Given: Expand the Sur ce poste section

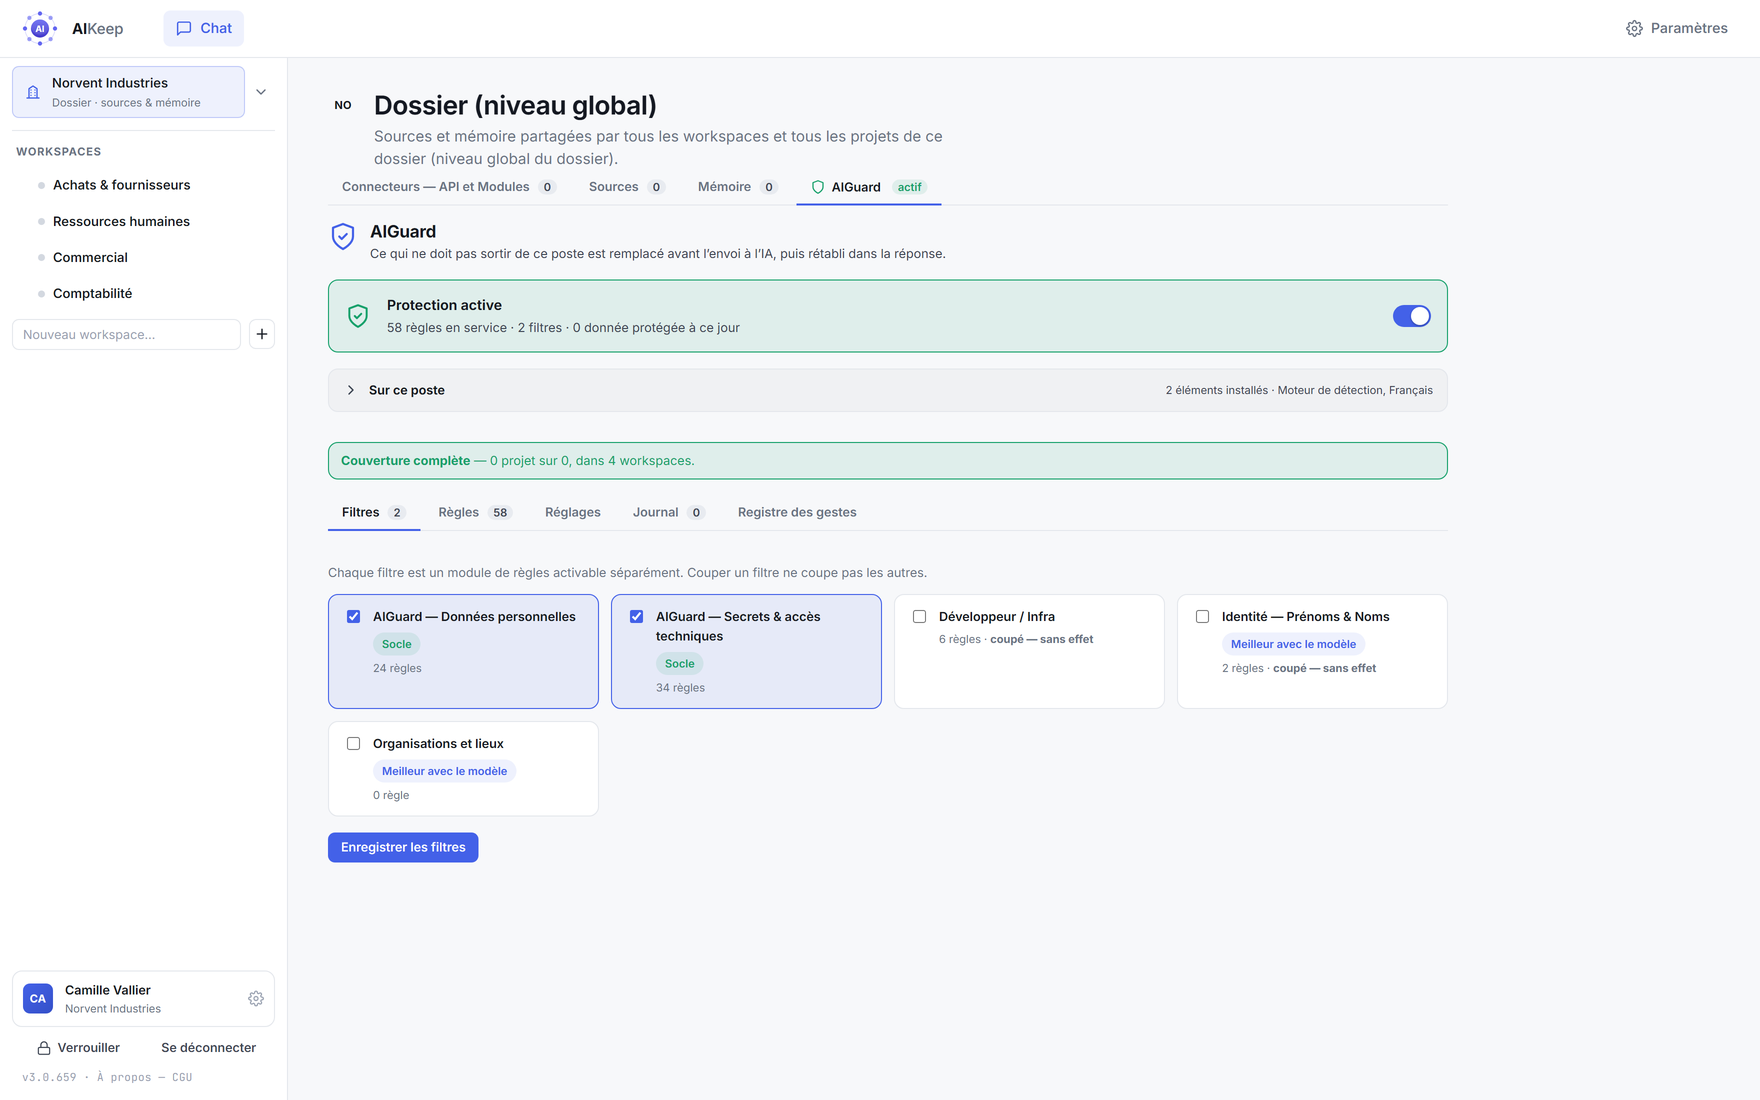Looking at the screenshot, I should [x=888, y=390].
